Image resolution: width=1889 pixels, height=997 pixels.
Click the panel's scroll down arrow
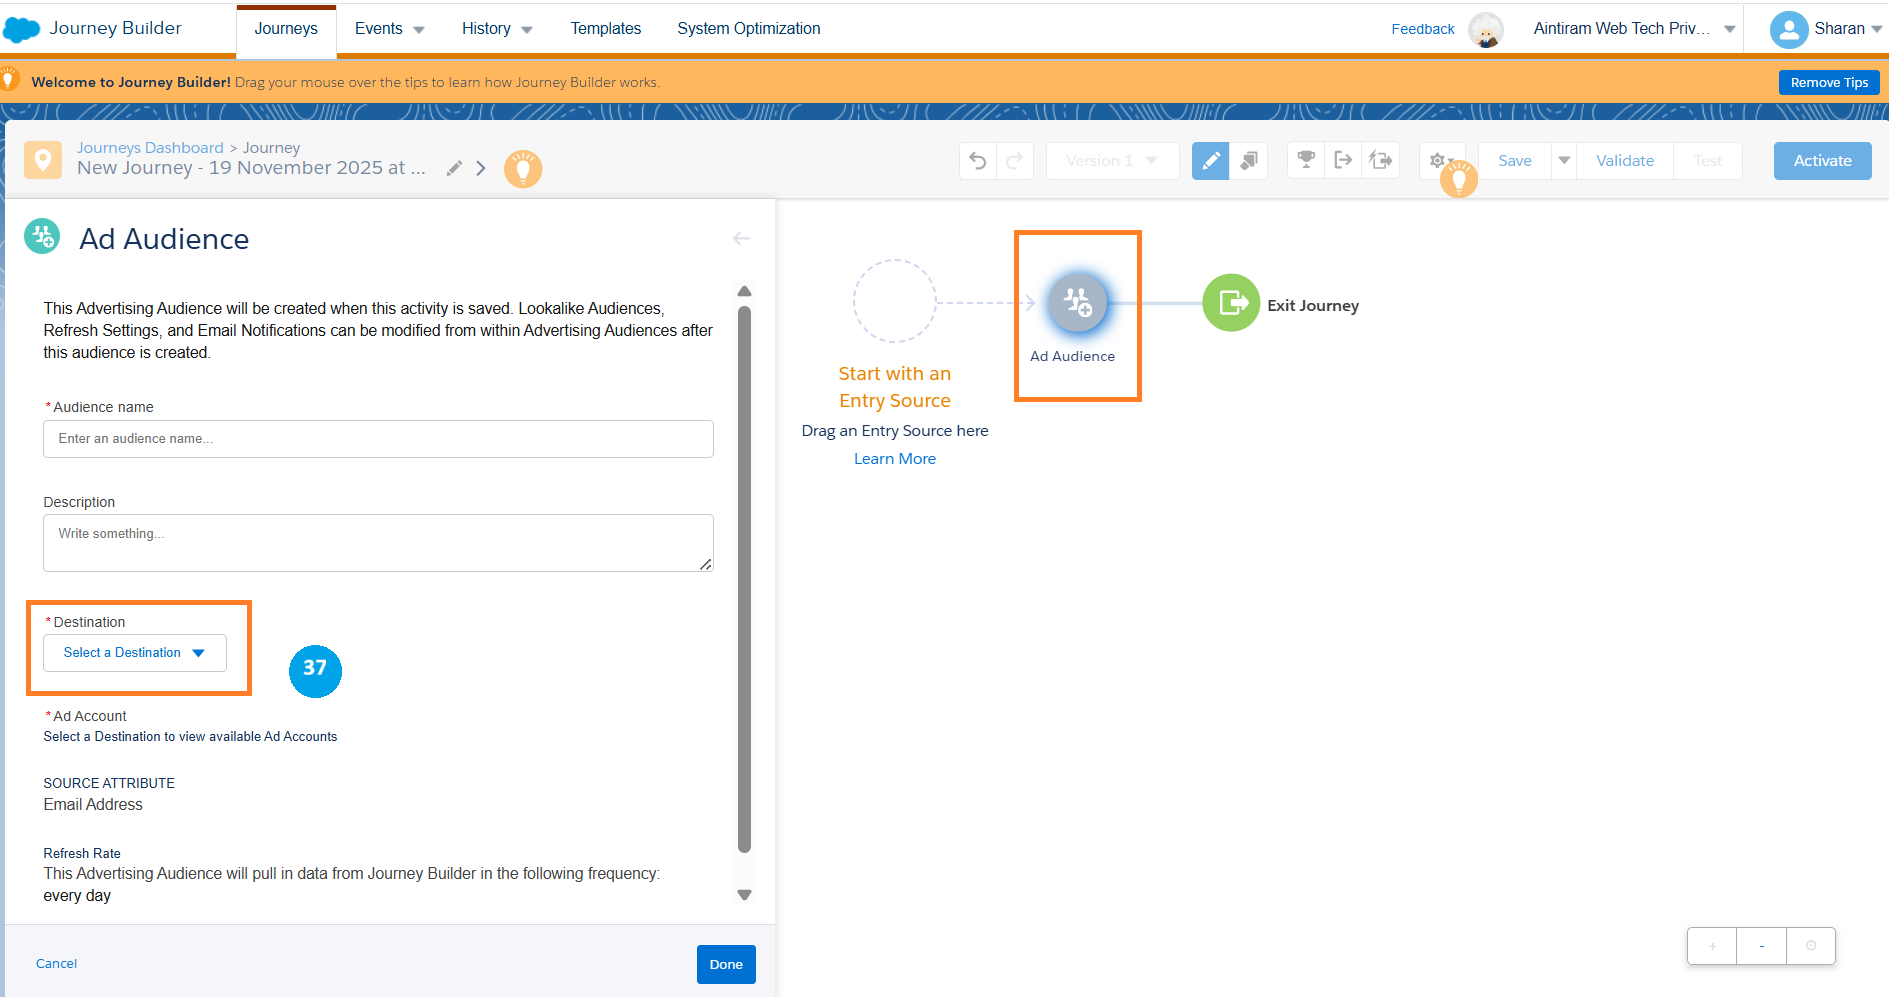tap(744, 895)
